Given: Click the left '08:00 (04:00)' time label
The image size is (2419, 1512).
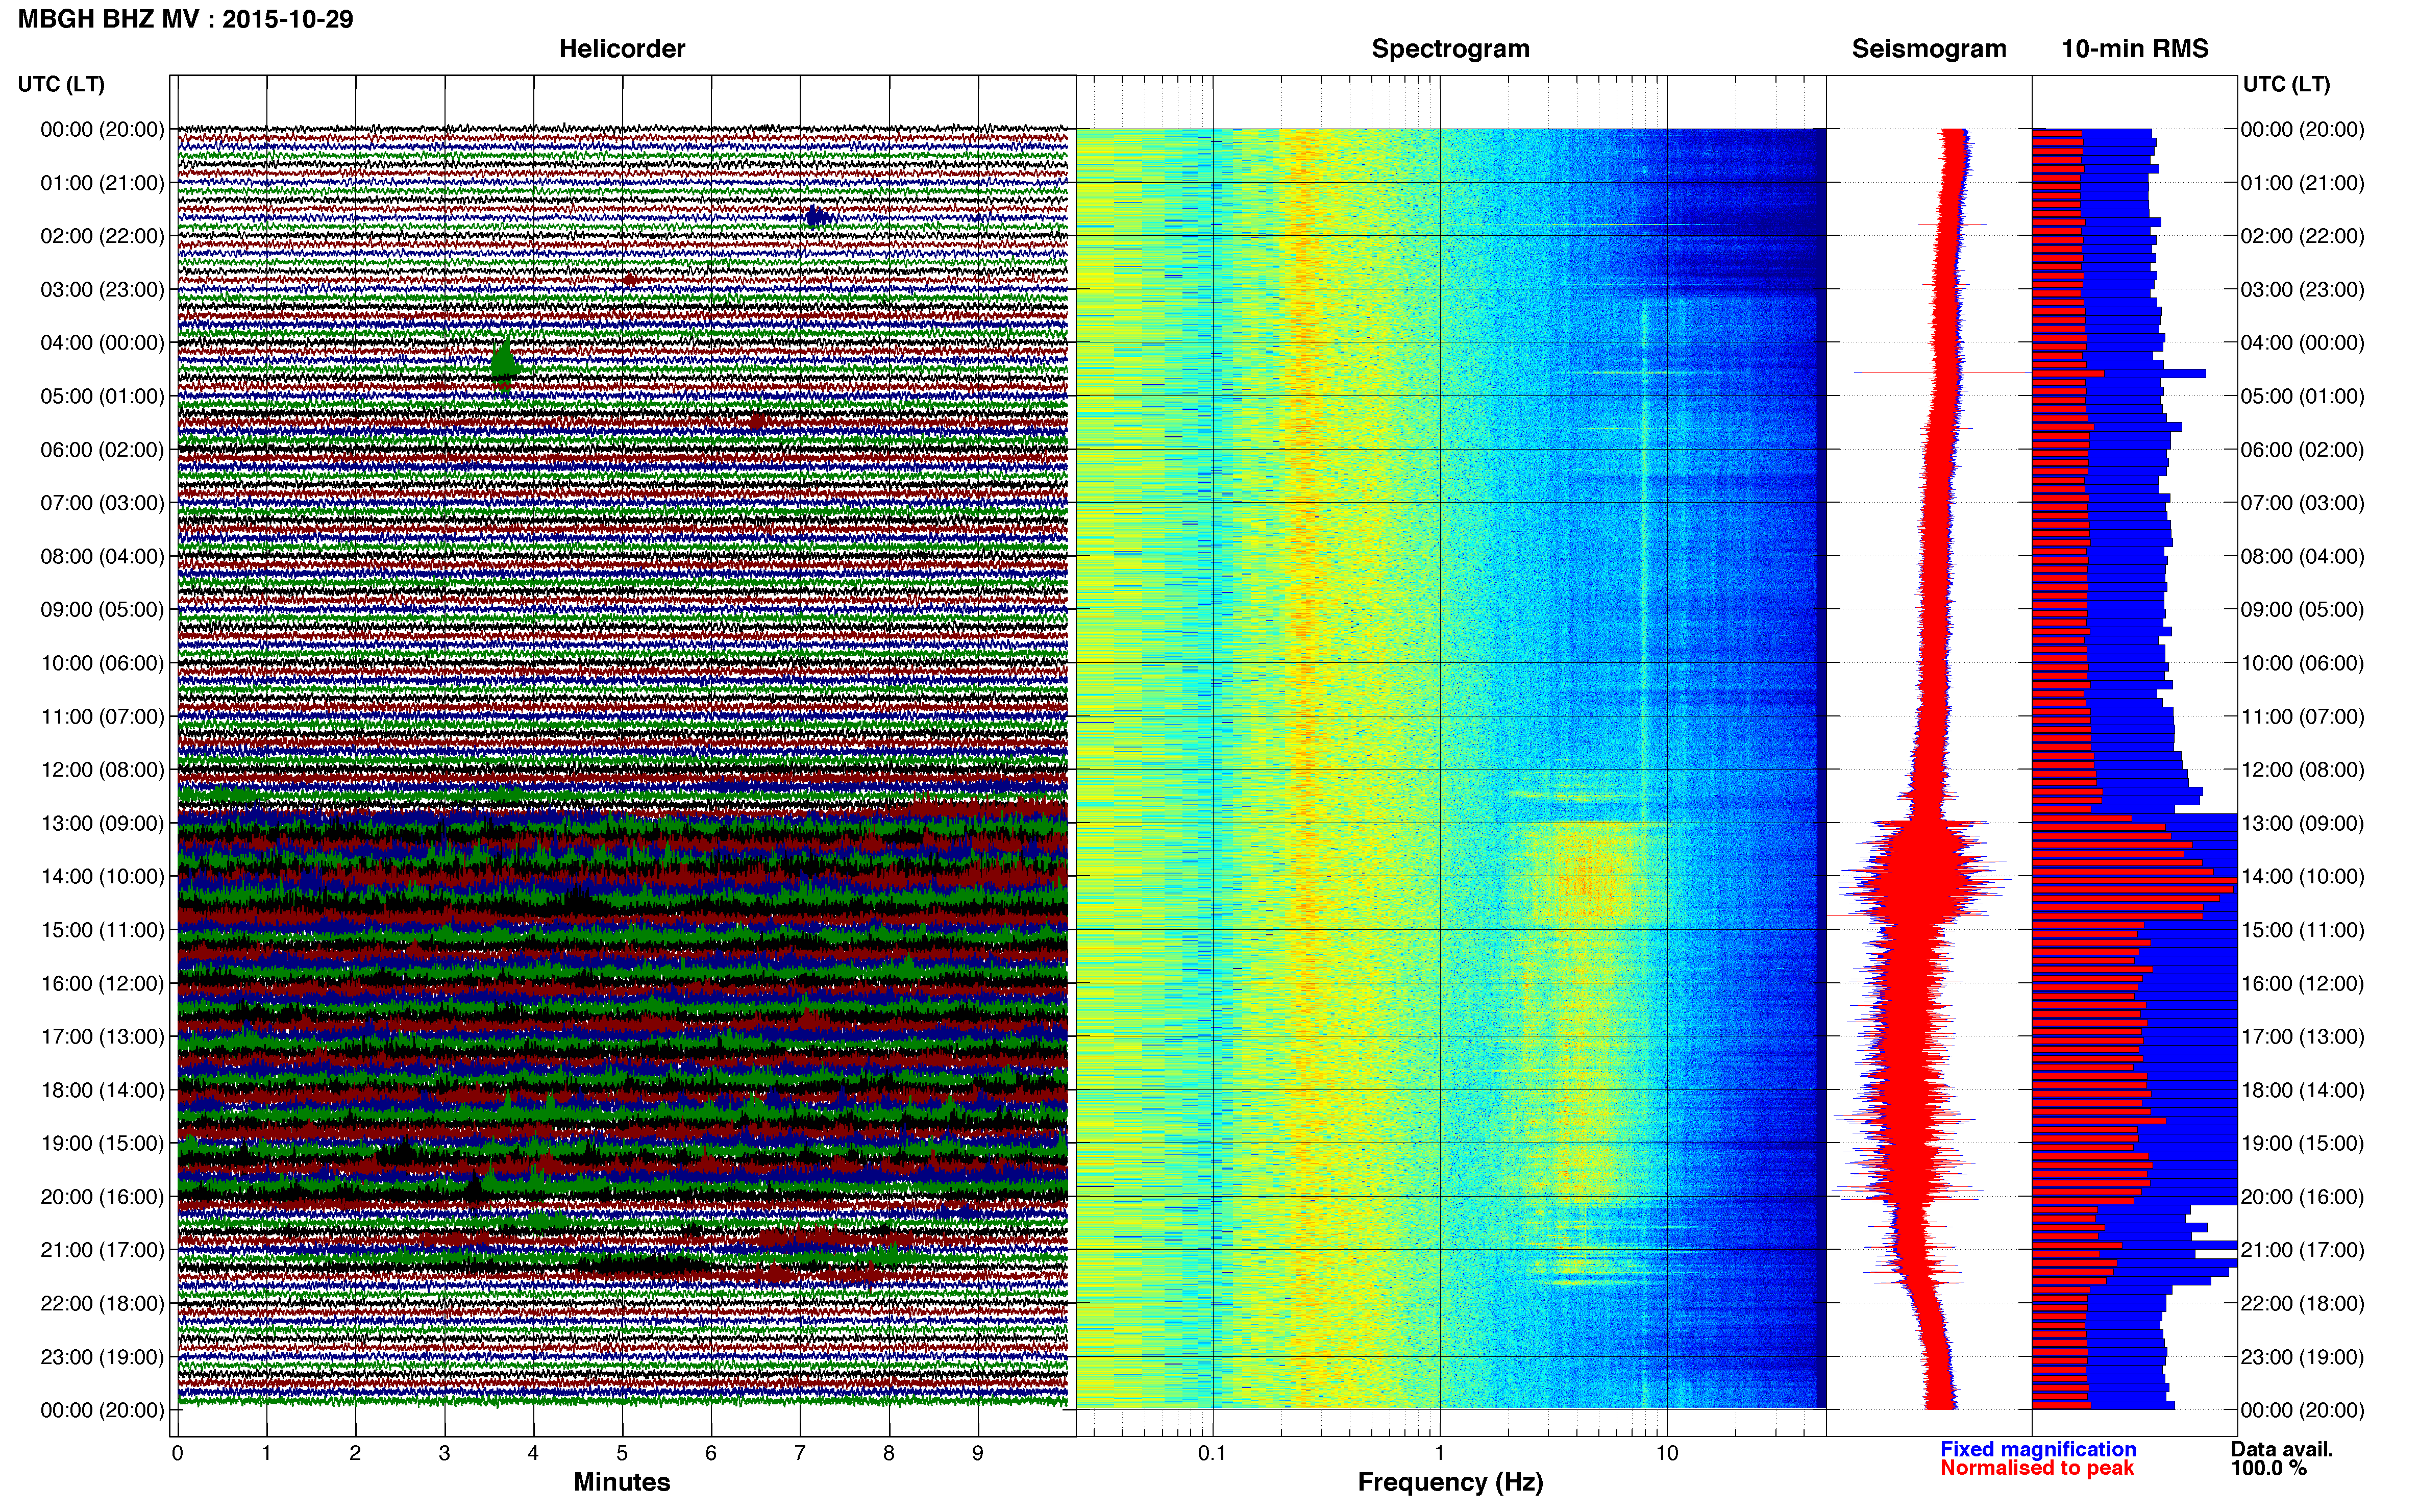Looking at the screenshot, I should click(102, 556).
